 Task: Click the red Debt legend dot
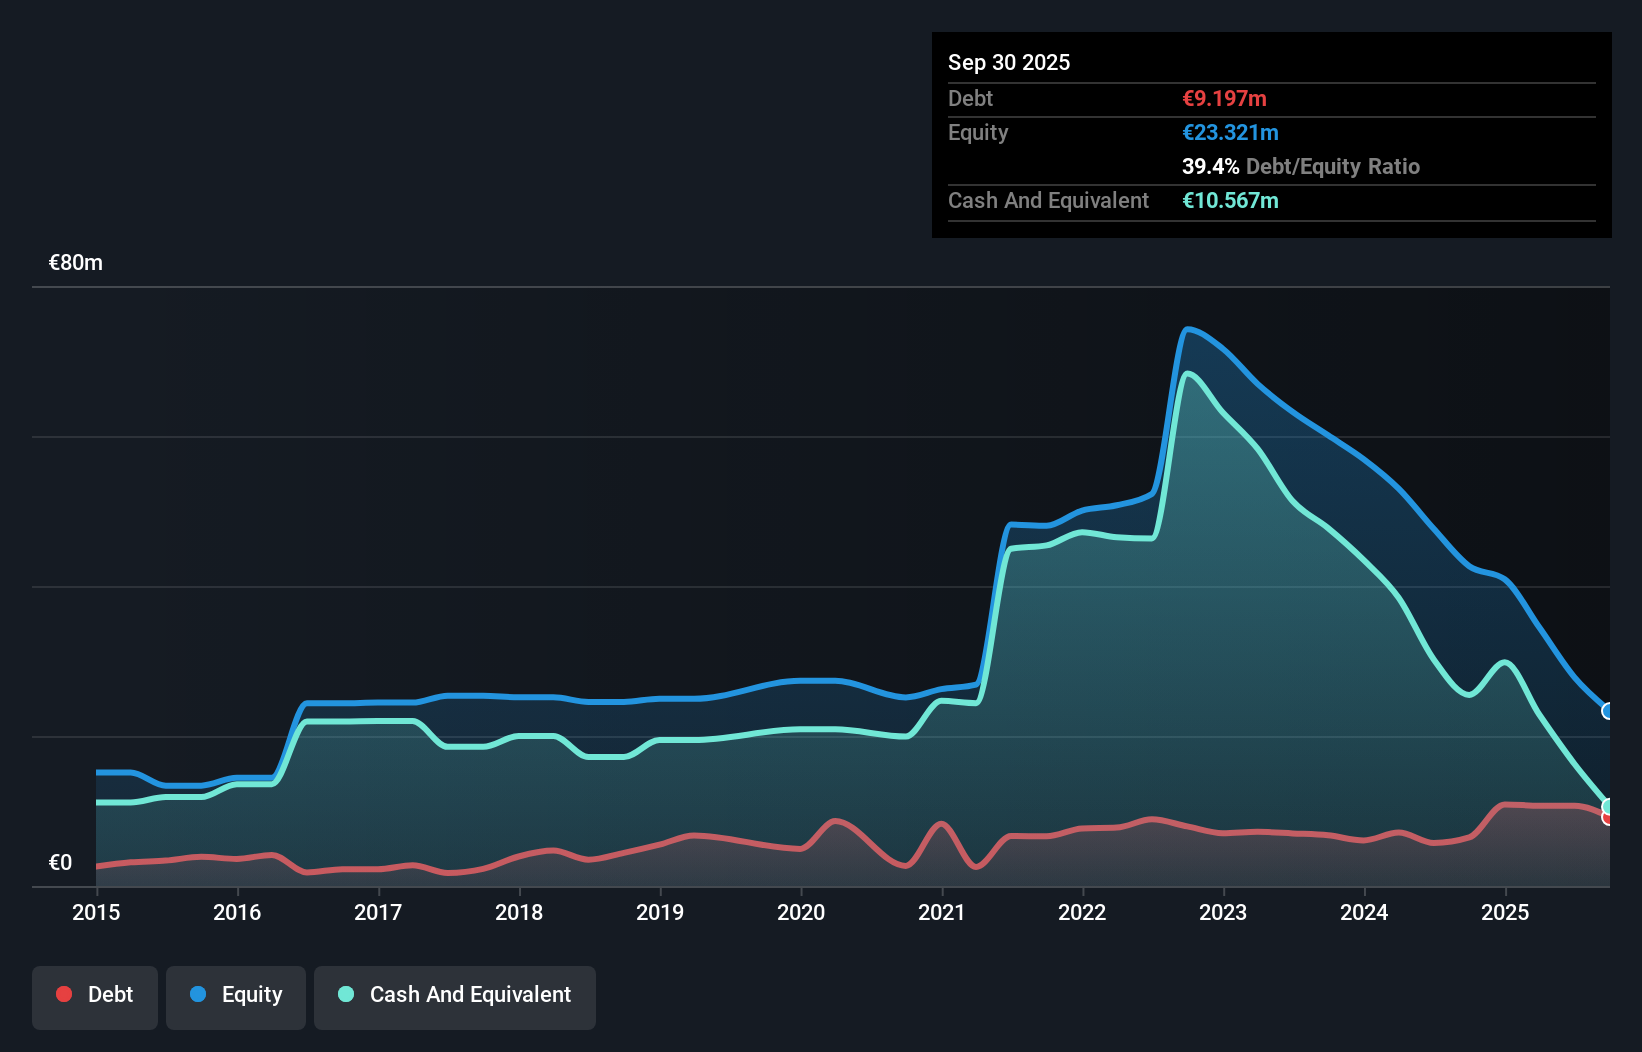coord(63,994)
